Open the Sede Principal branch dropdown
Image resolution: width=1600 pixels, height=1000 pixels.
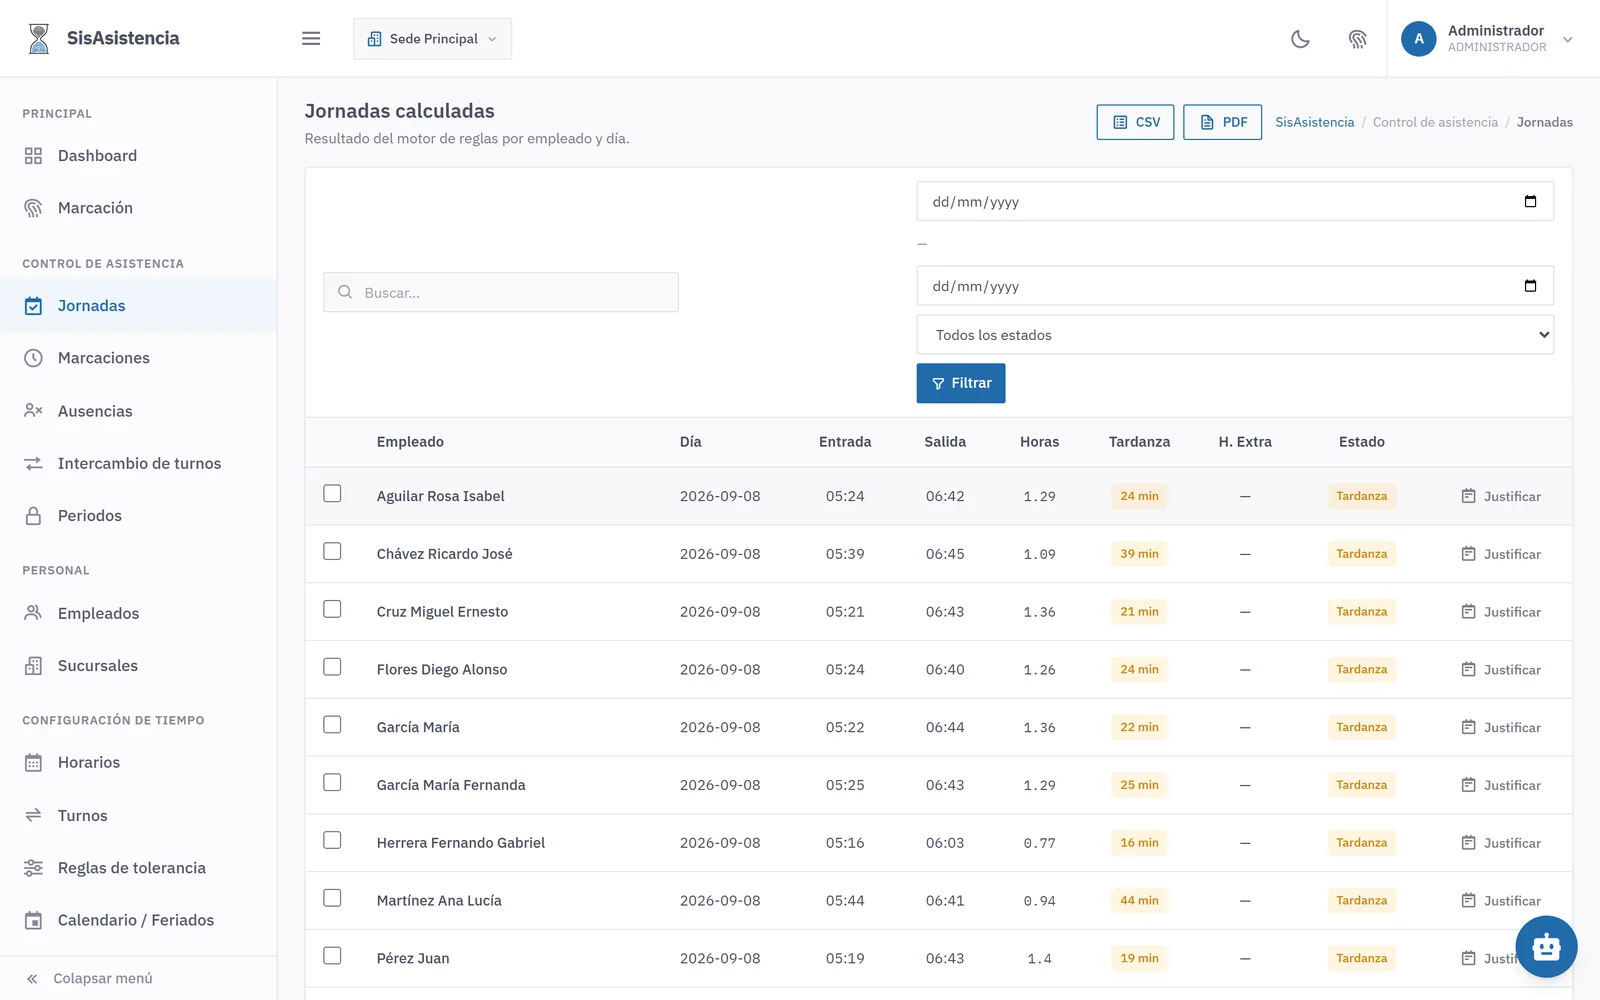432,38
